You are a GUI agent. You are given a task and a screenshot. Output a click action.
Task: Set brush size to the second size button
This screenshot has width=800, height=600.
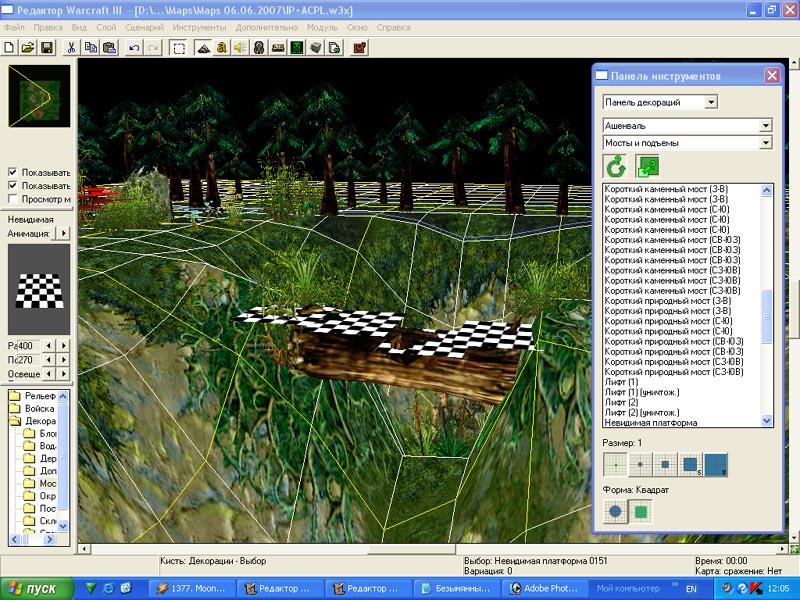coord(640,465)
